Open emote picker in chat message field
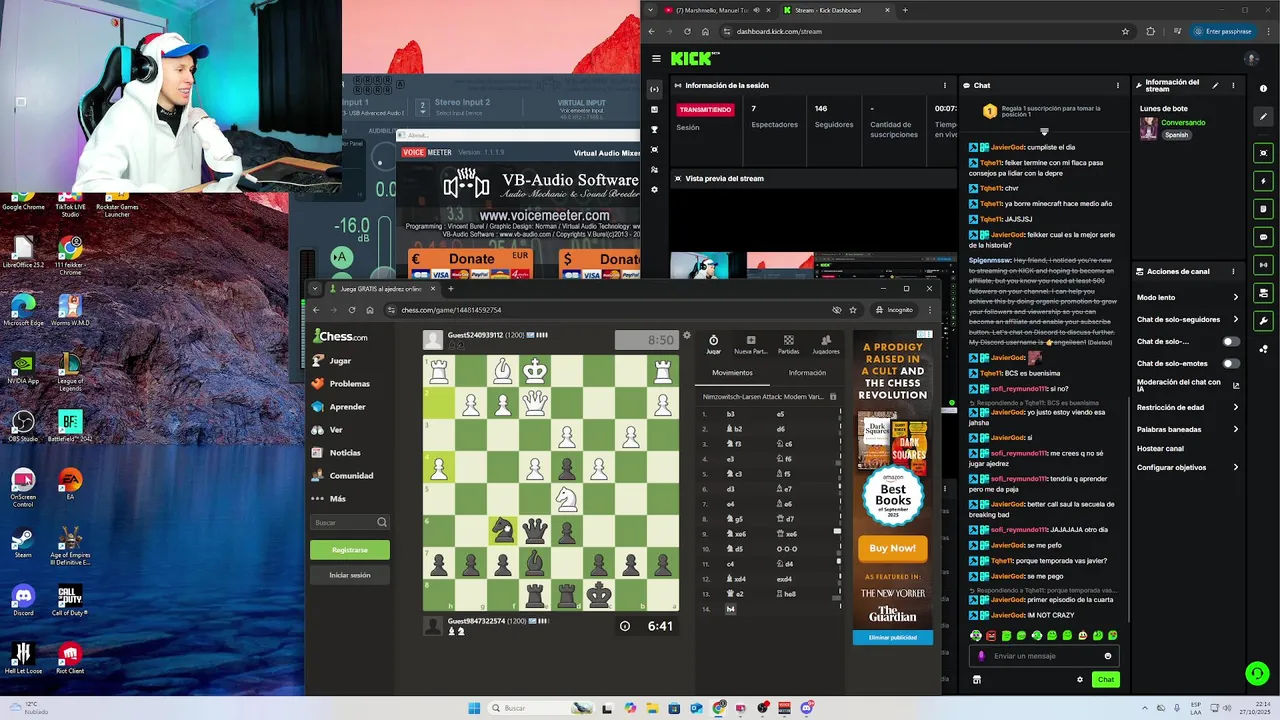This screenshot has width=1280, height=720. pos(1107,656)
